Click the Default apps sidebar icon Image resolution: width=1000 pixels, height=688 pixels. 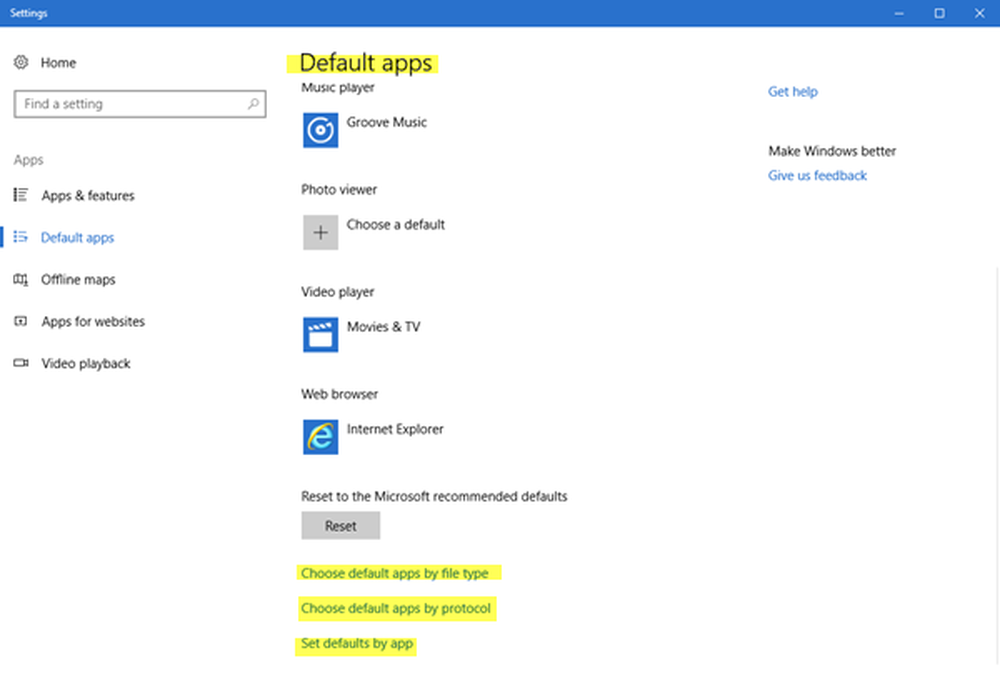[21, 237]
